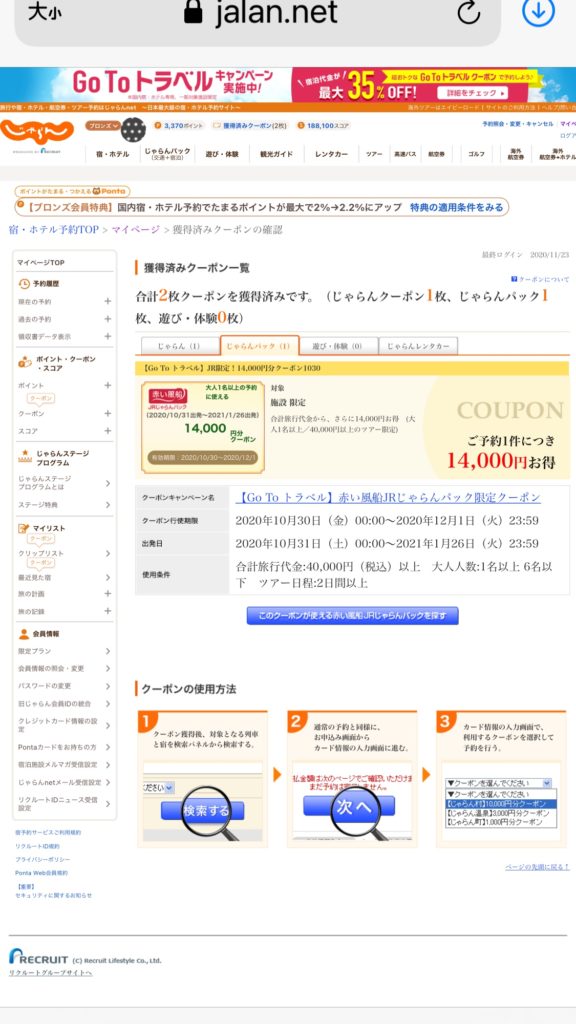This screenshot has width=576, height=1024.
Task: Switch to じゃらんパック (1) coupon tab
Action: point(259,345)
